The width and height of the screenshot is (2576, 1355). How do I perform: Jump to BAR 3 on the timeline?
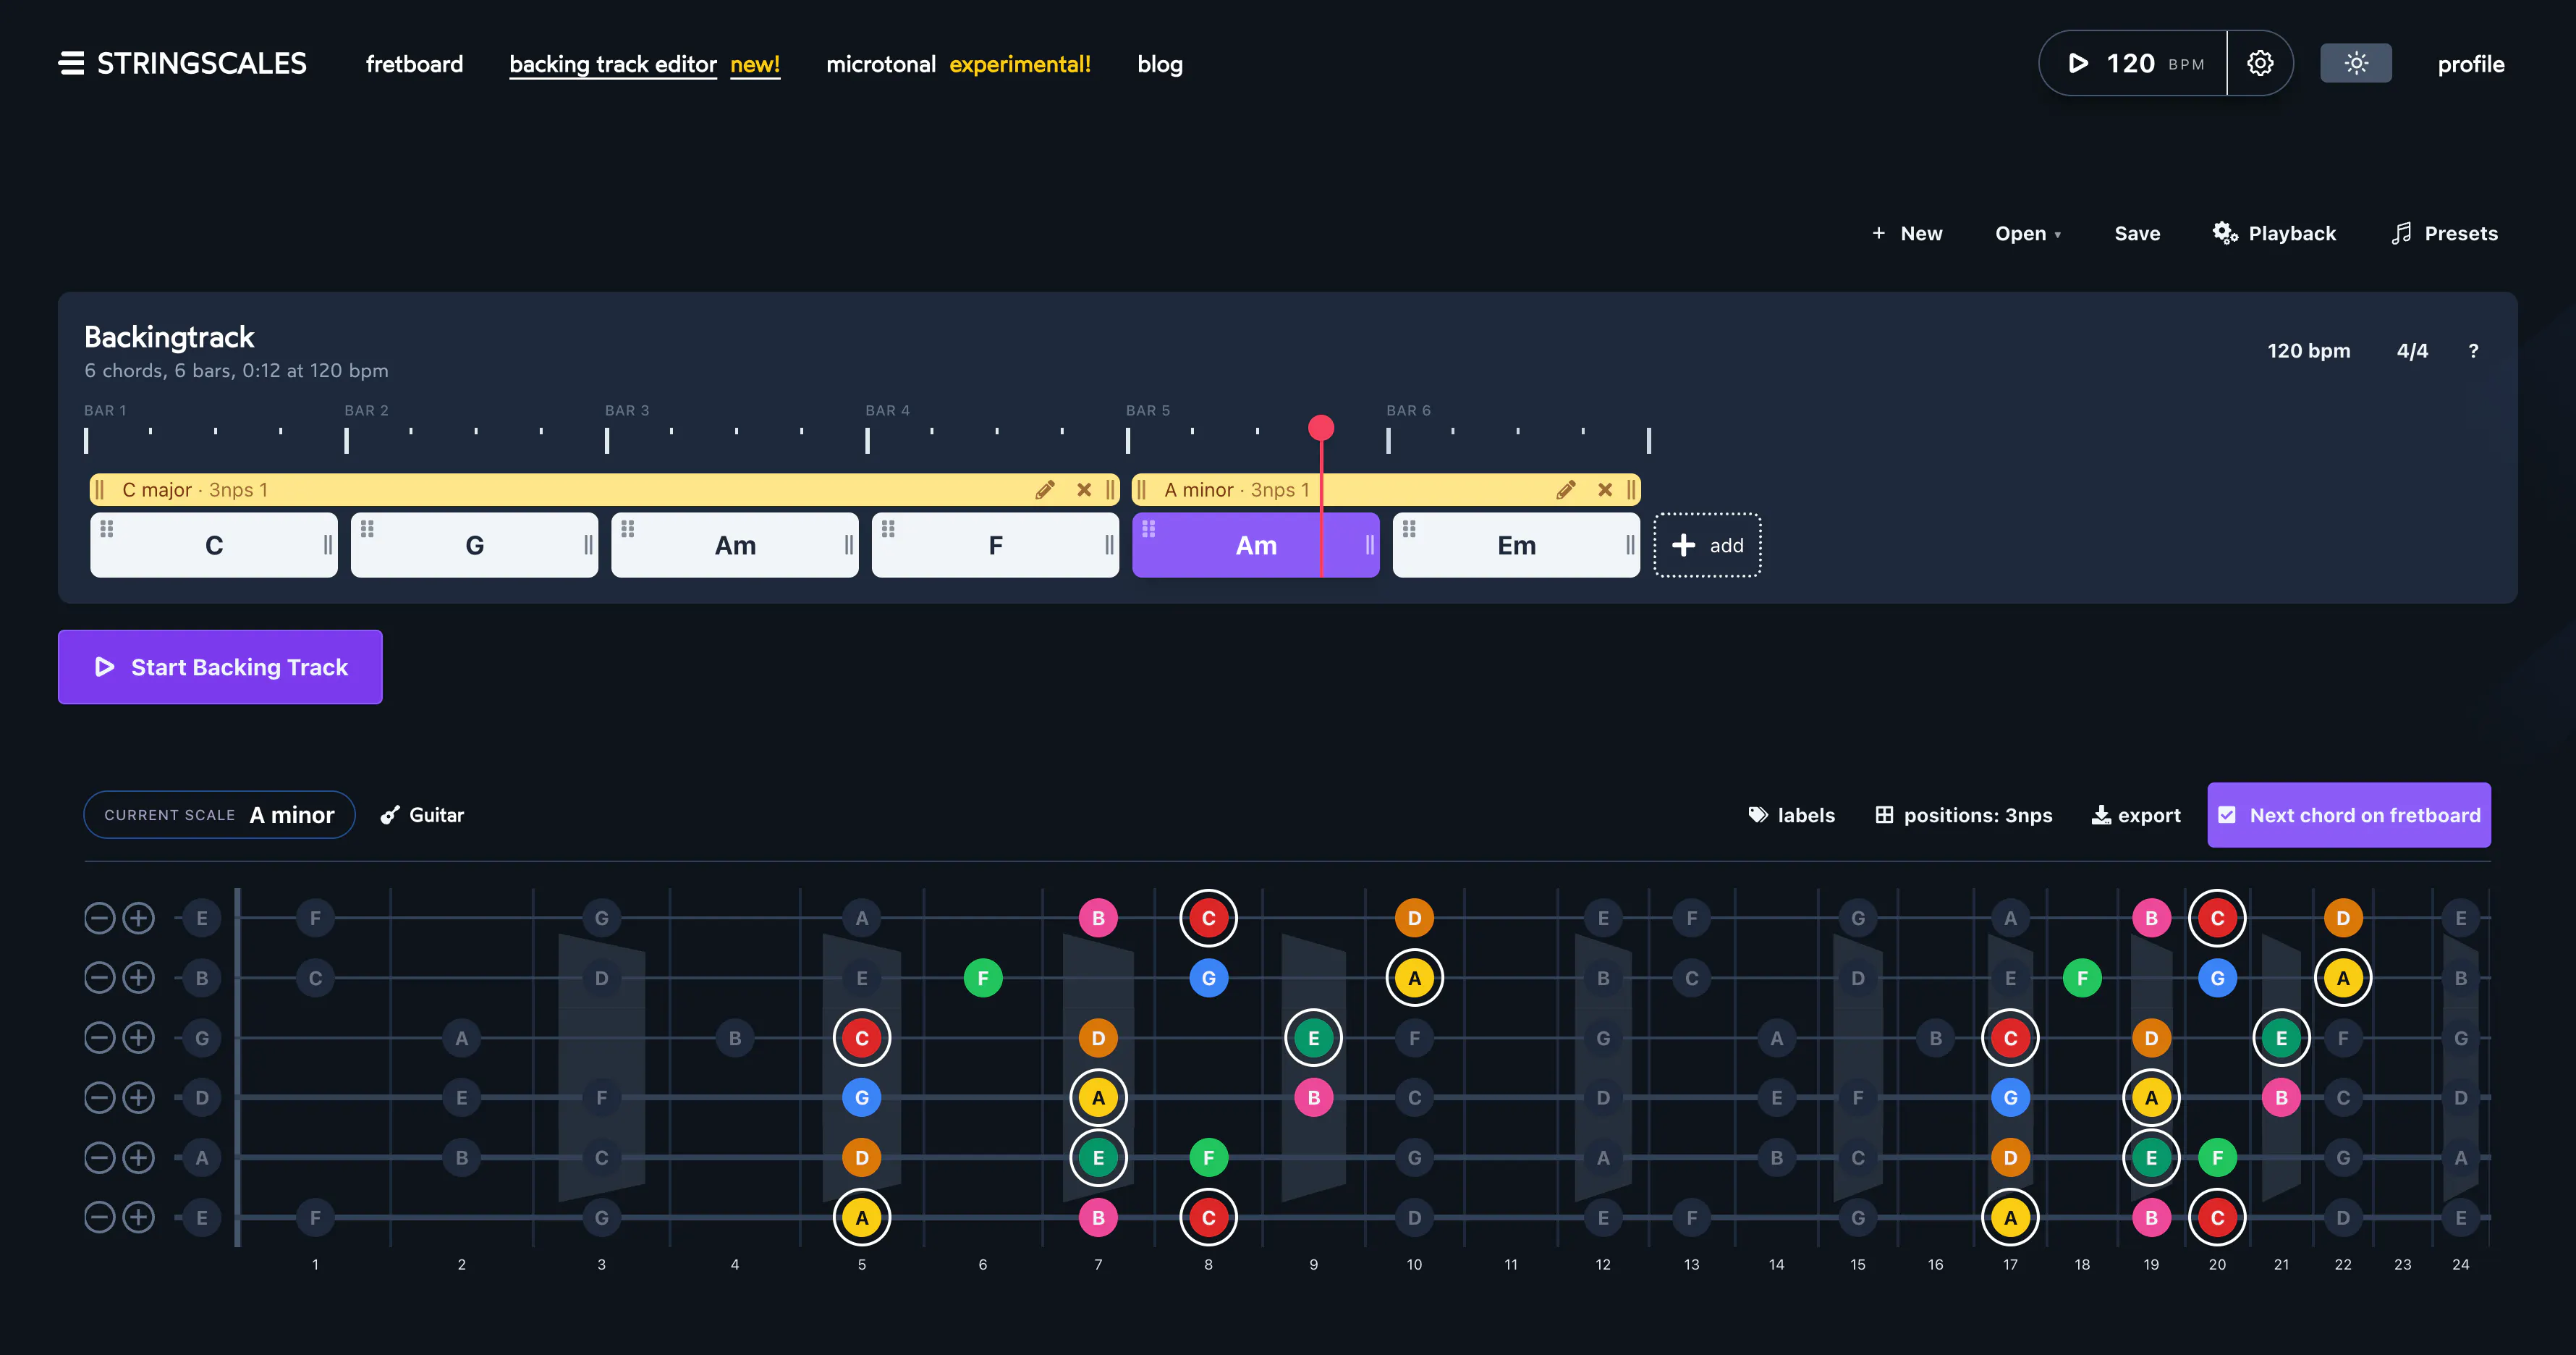point(627,411)
